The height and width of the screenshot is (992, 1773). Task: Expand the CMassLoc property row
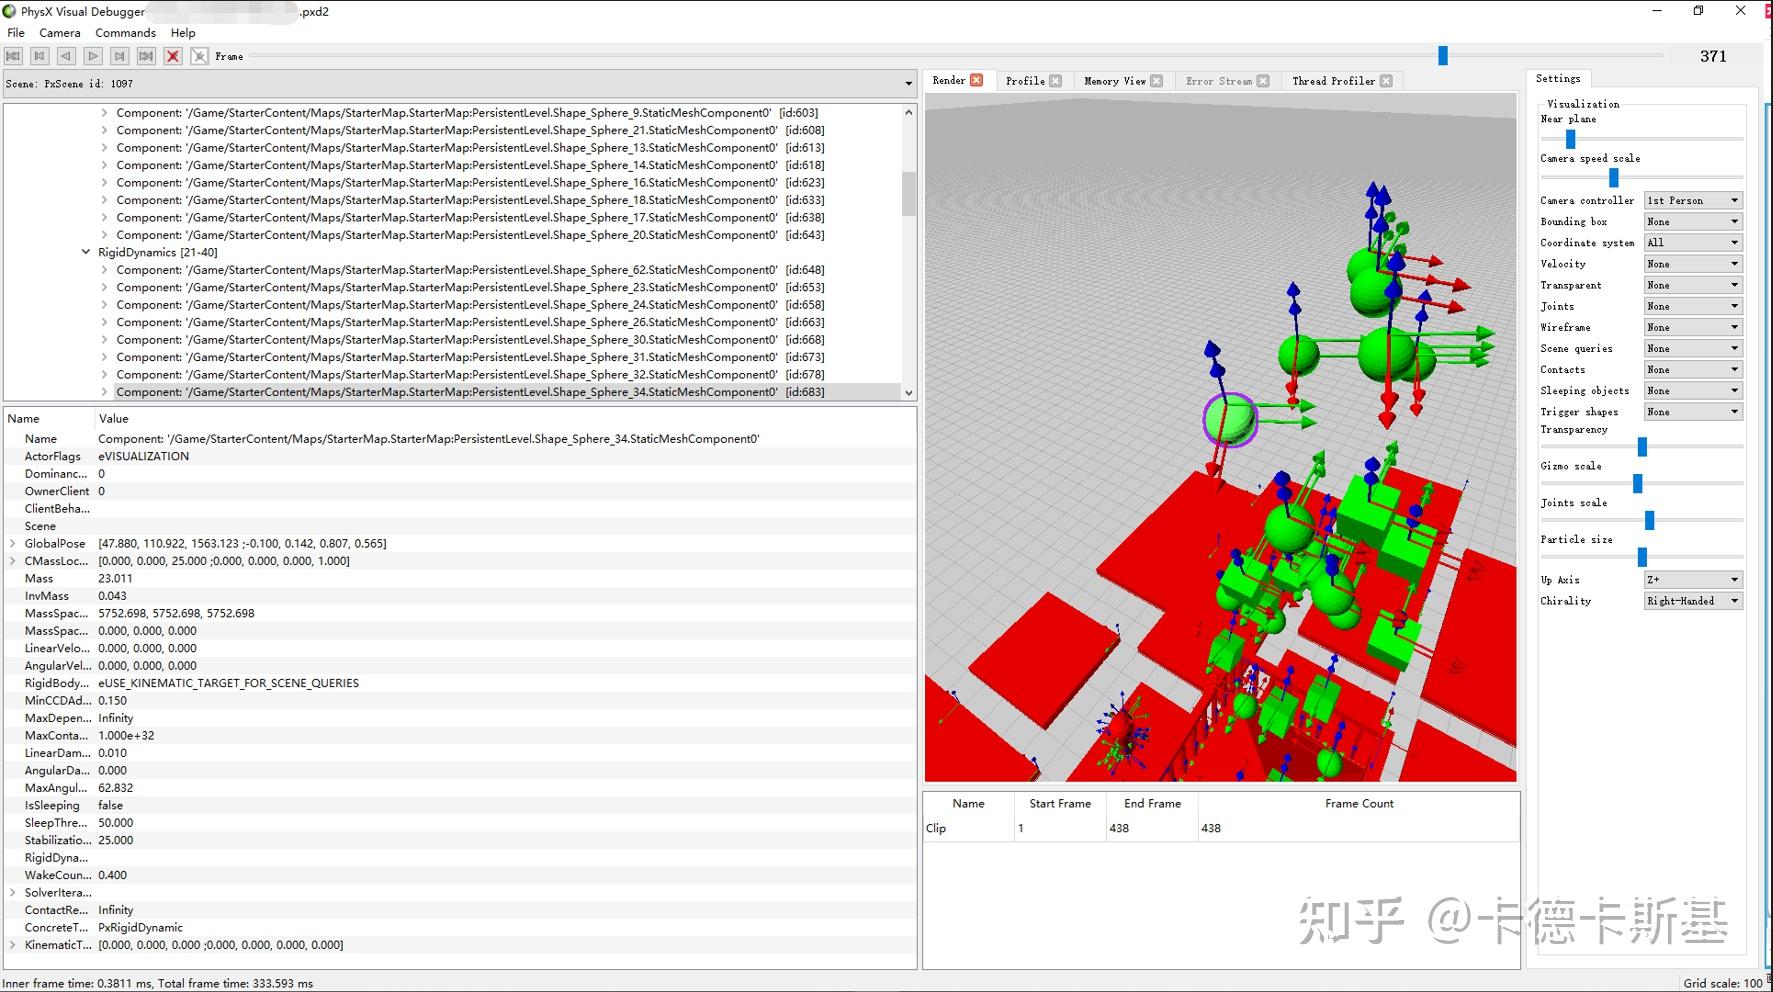tap(12, 561)
